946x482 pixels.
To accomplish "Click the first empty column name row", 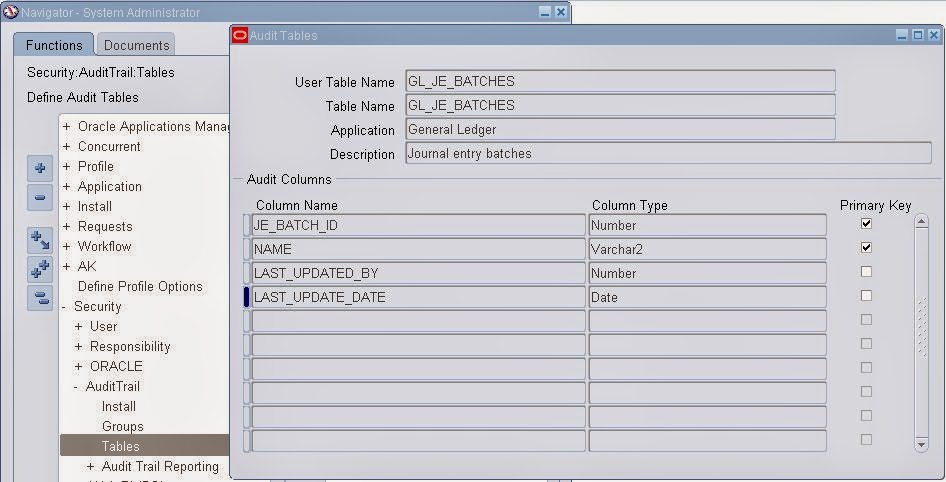I will point(418,322).
